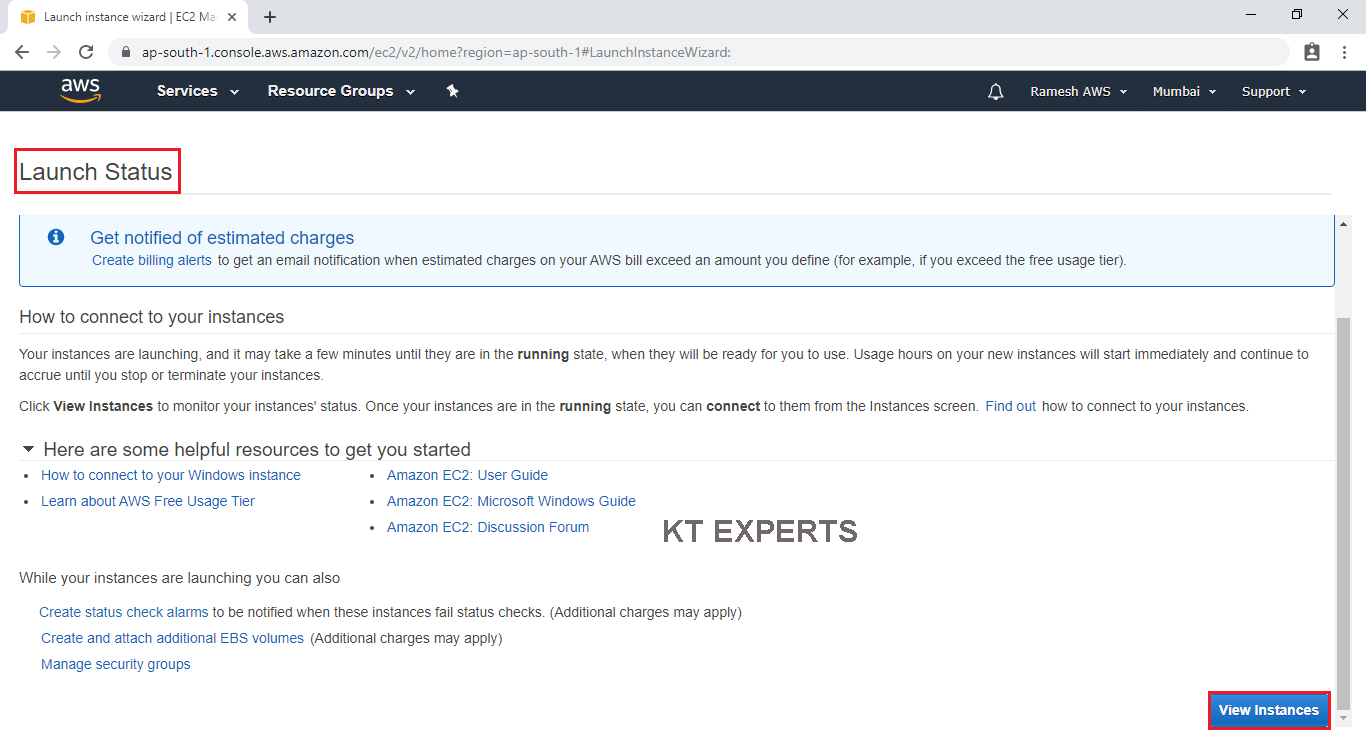Open How to connect to your Windows instance

click(x=171, y=475)
